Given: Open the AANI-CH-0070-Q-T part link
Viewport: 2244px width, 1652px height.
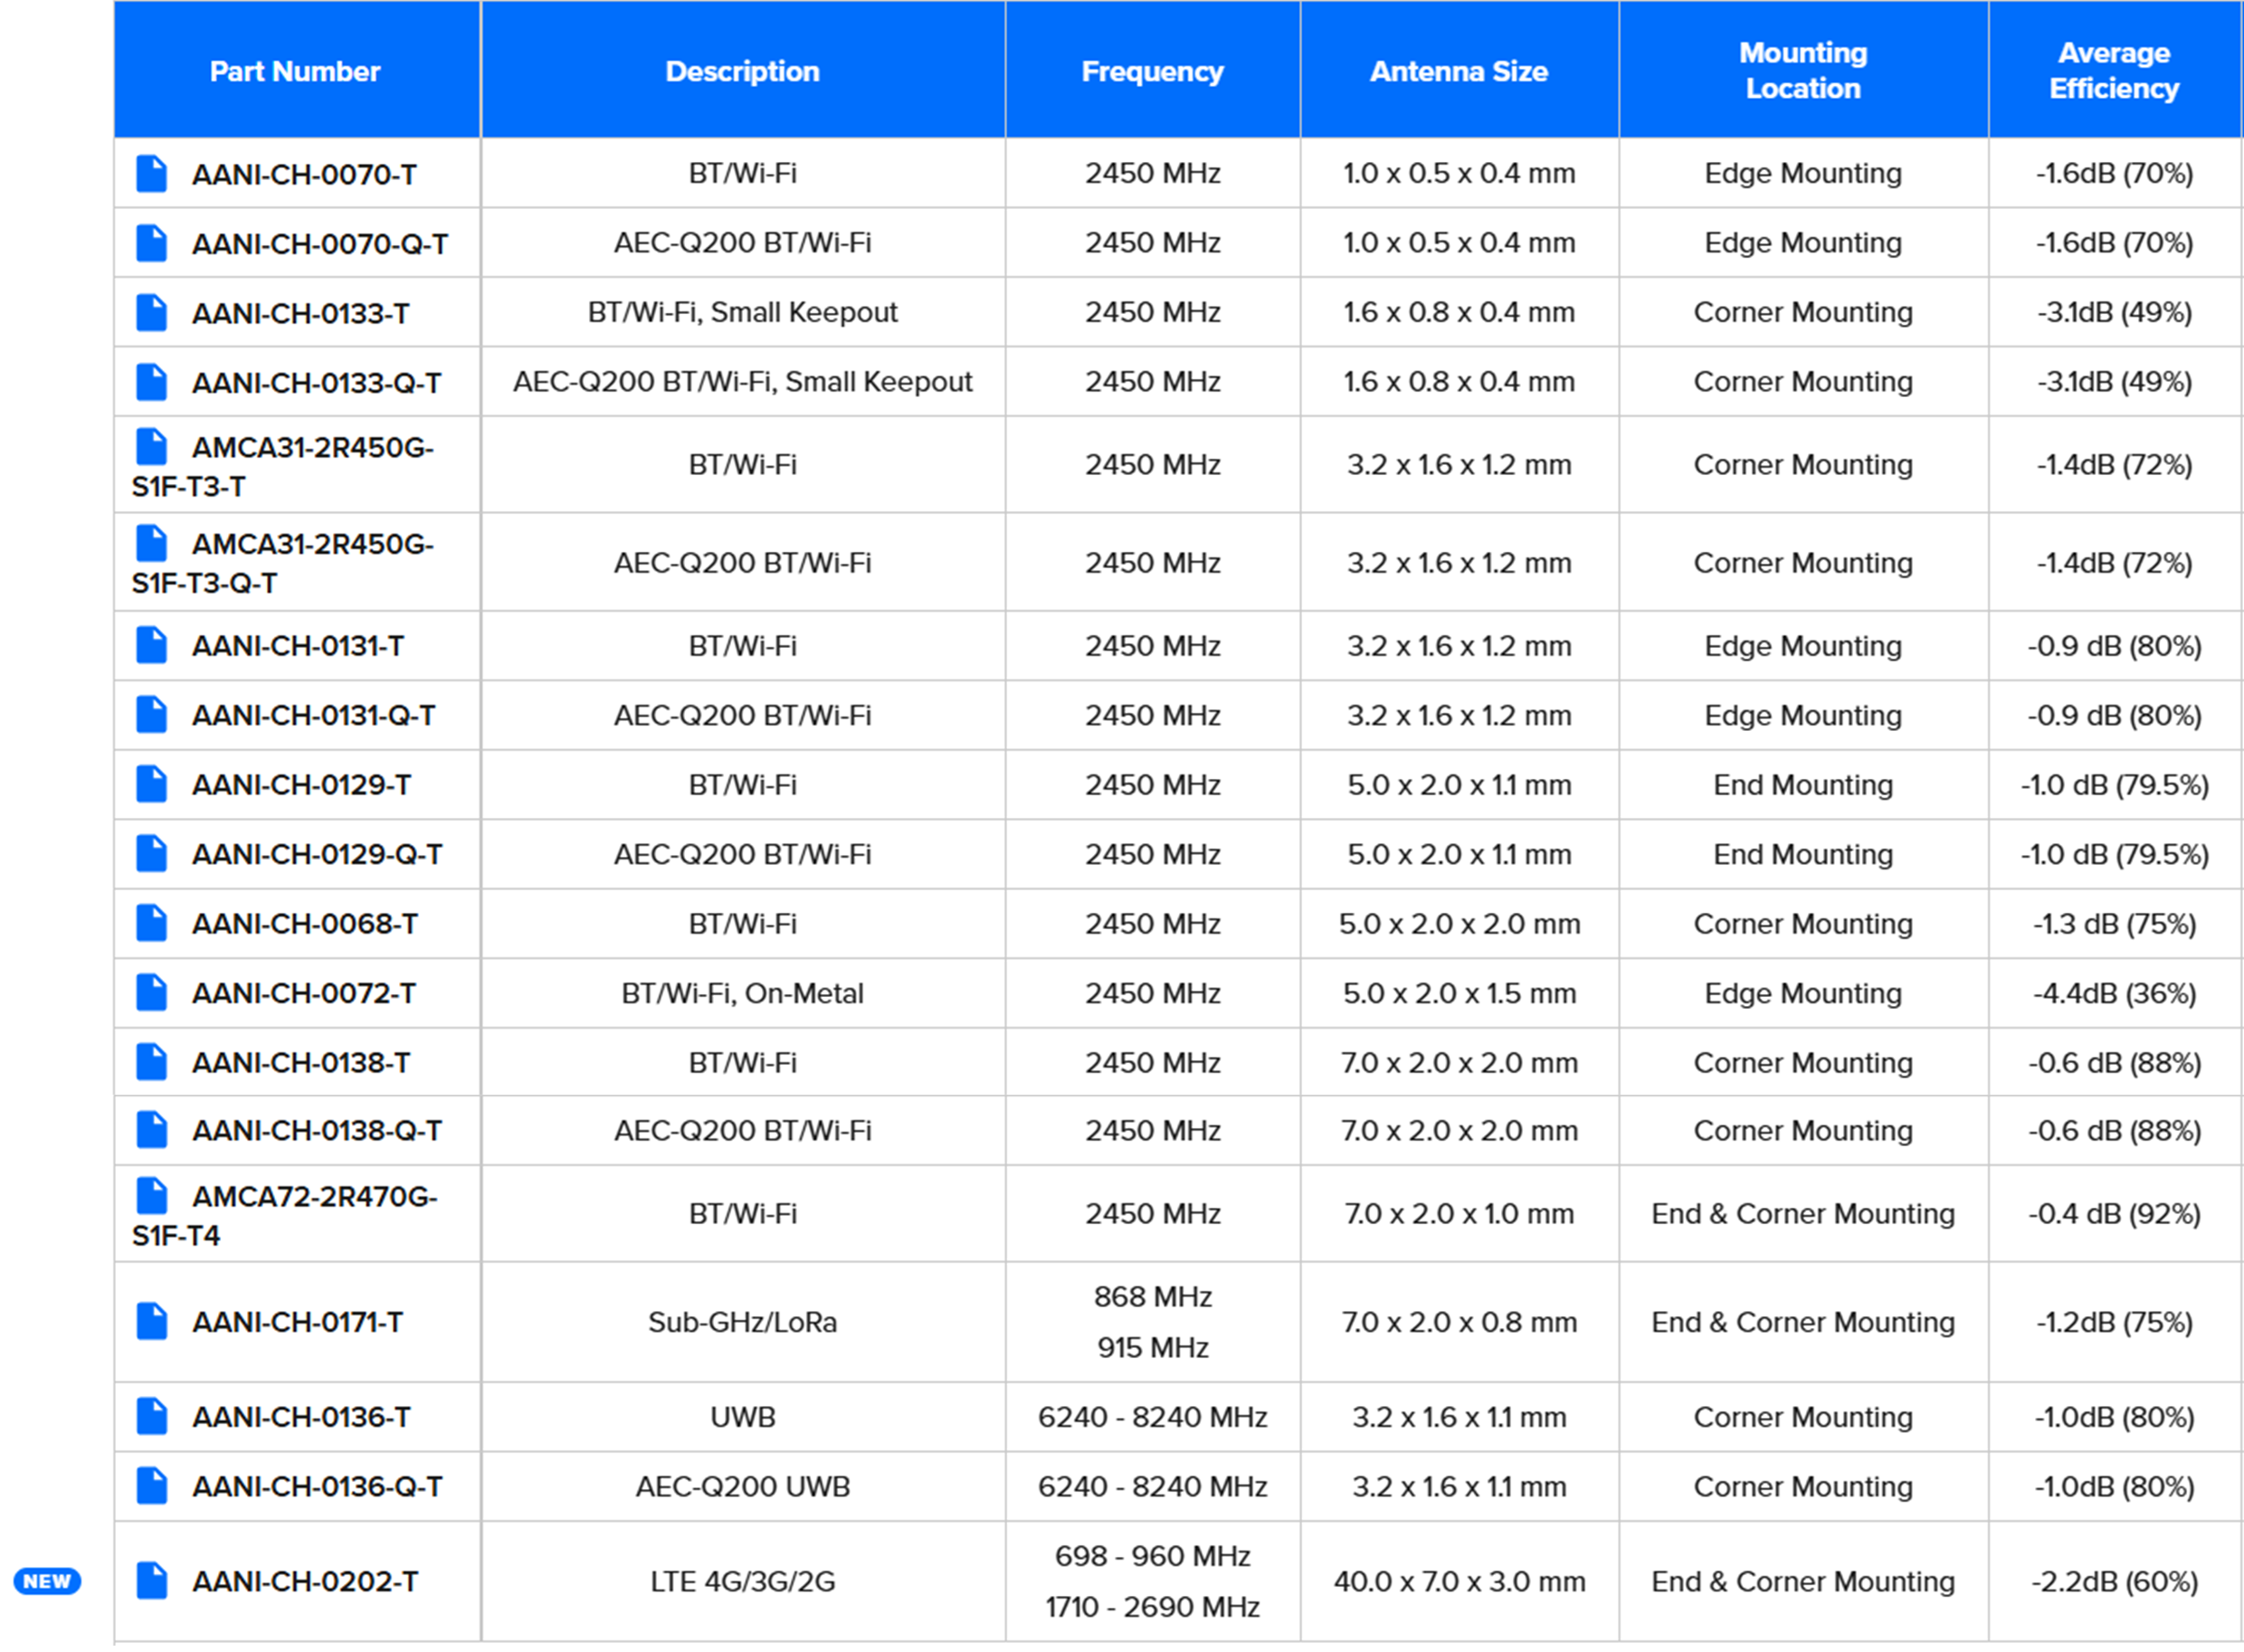Looking at the screenshot, I should pyautogui.click(x=320, y=244).
